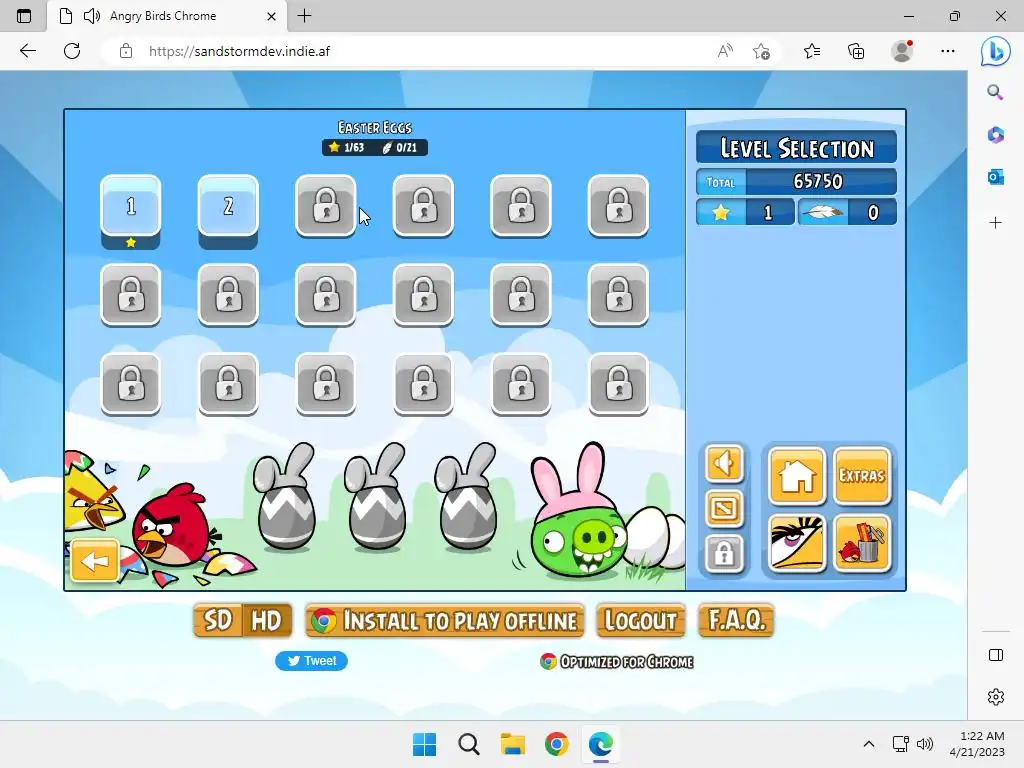Click the yellow back arrow button
The width and height of the screenshot is (1024, 768).
[95, 560]
